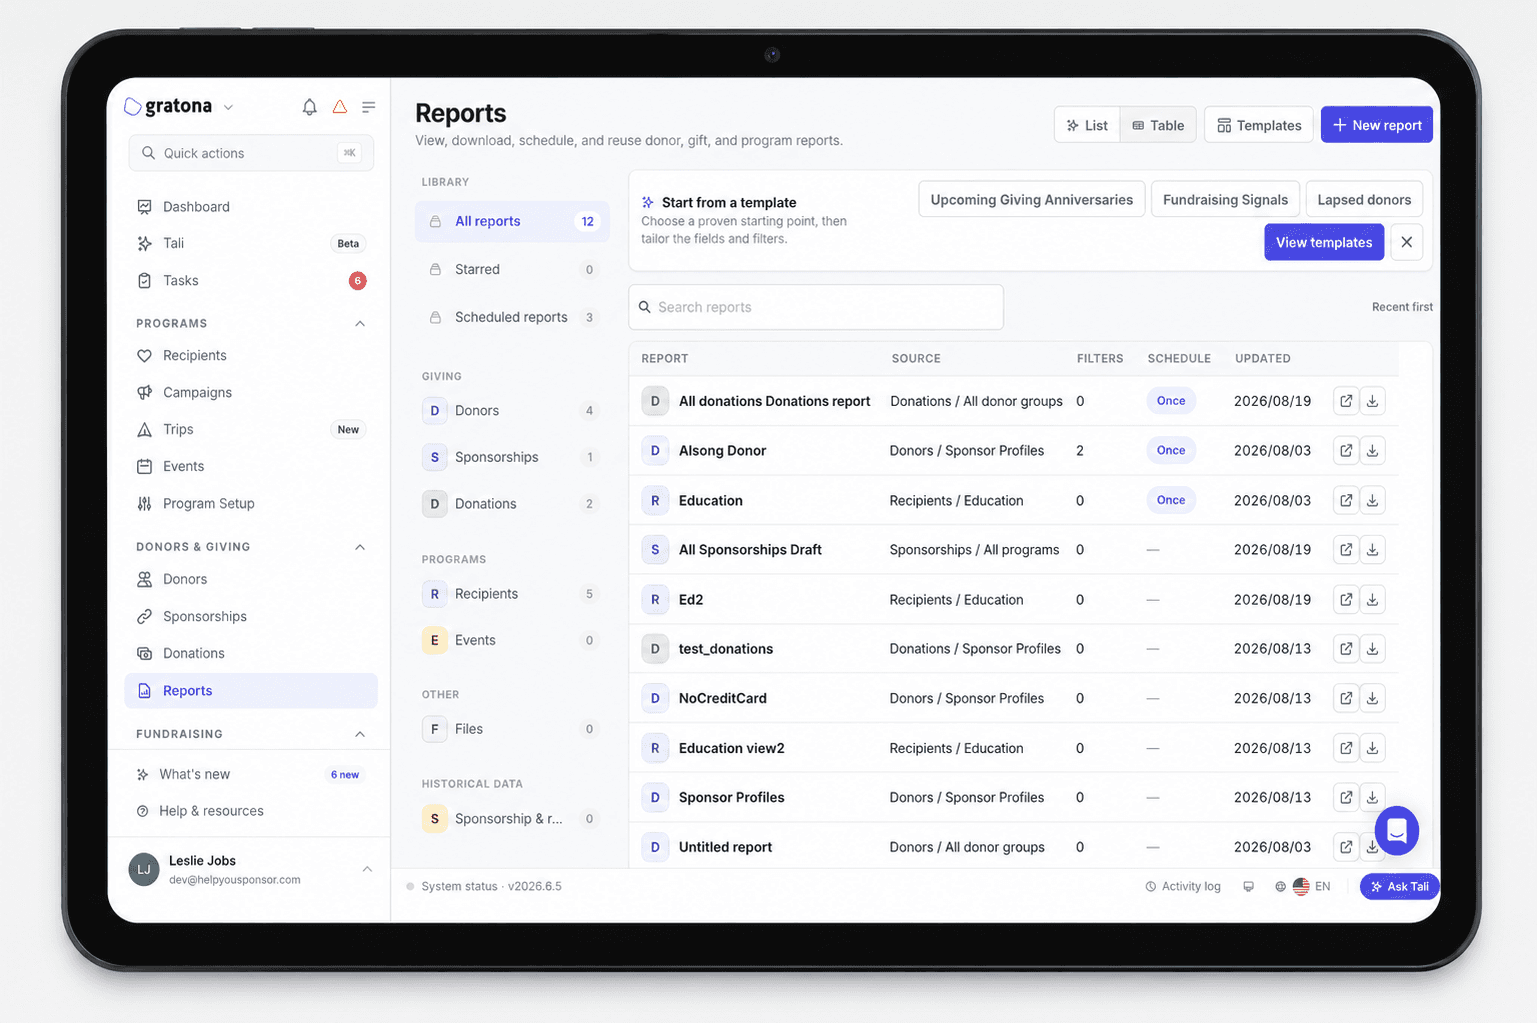
Task: Click View templates button
Action: coord(1324,243)
